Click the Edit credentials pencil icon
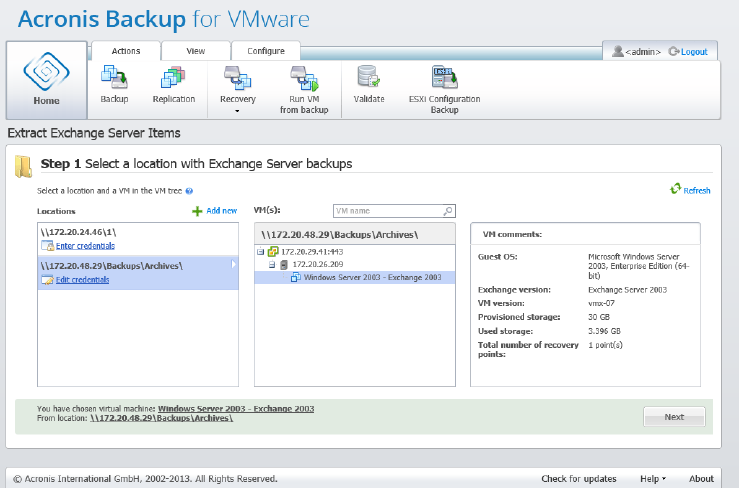The image size is (739, 488). tap(48, 280)
